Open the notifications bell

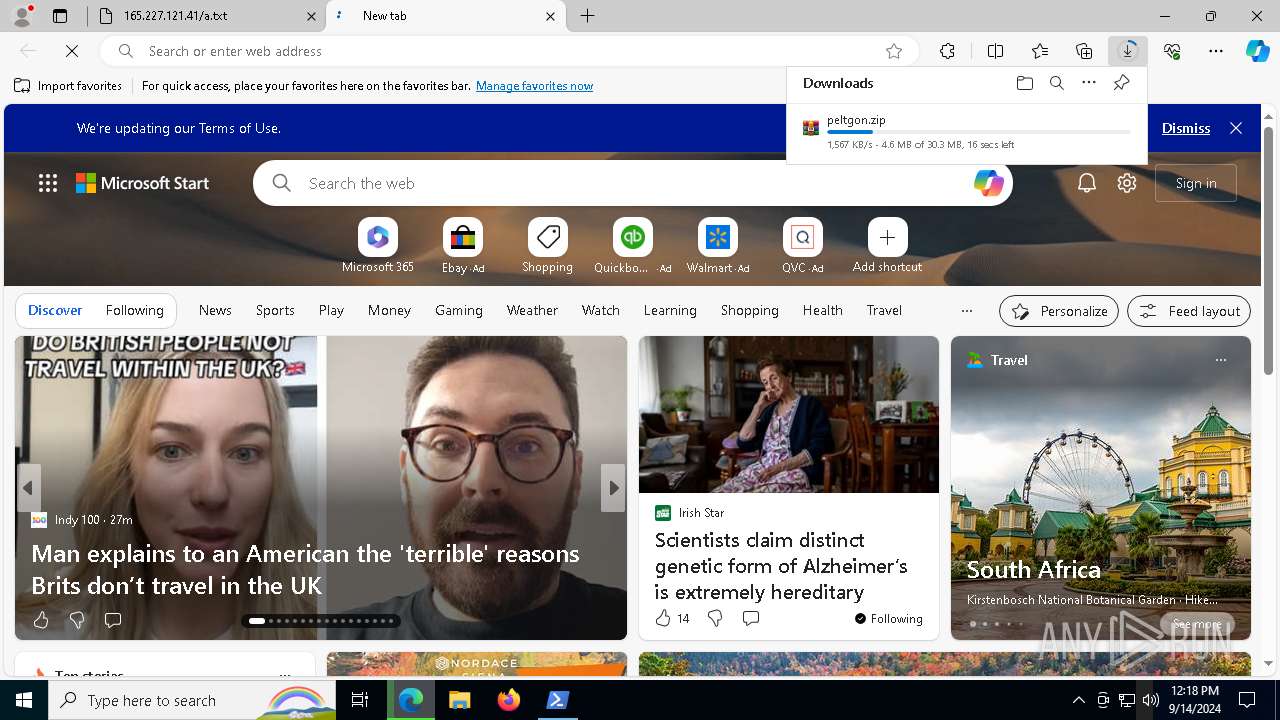click(1087, 183)
